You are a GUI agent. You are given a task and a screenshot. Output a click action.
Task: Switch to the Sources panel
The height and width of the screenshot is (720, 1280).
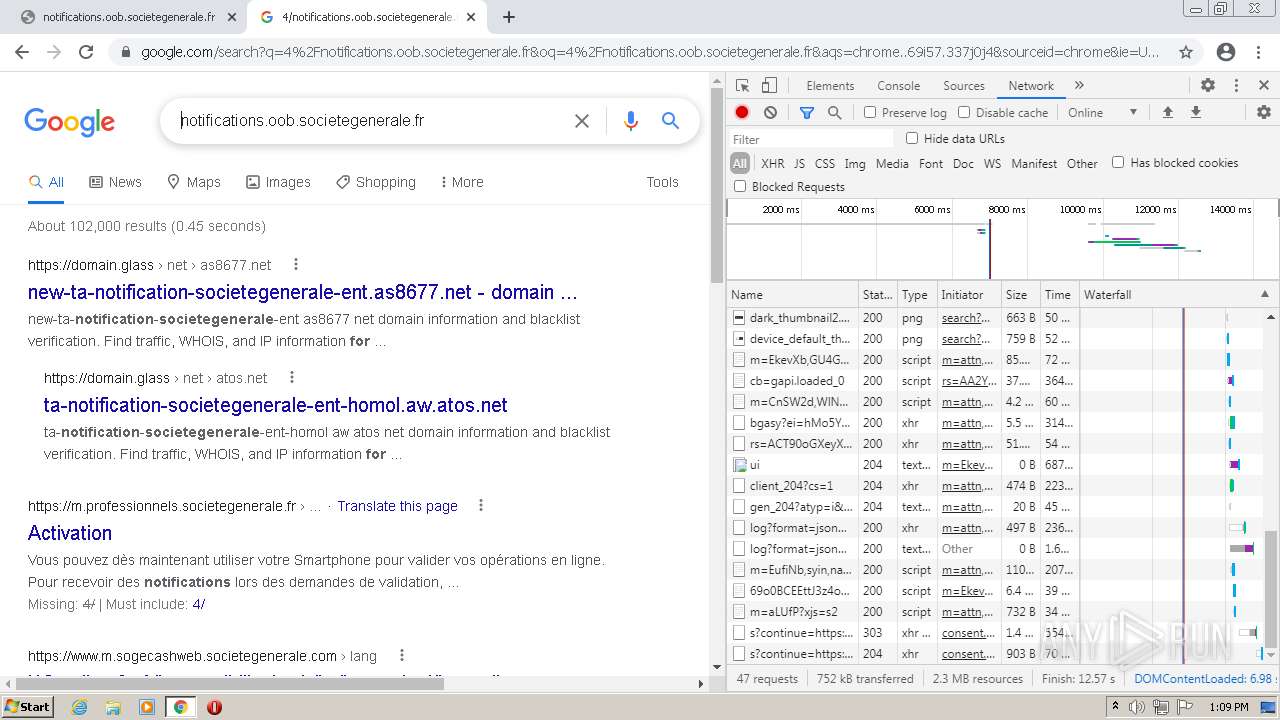(964, 86)
